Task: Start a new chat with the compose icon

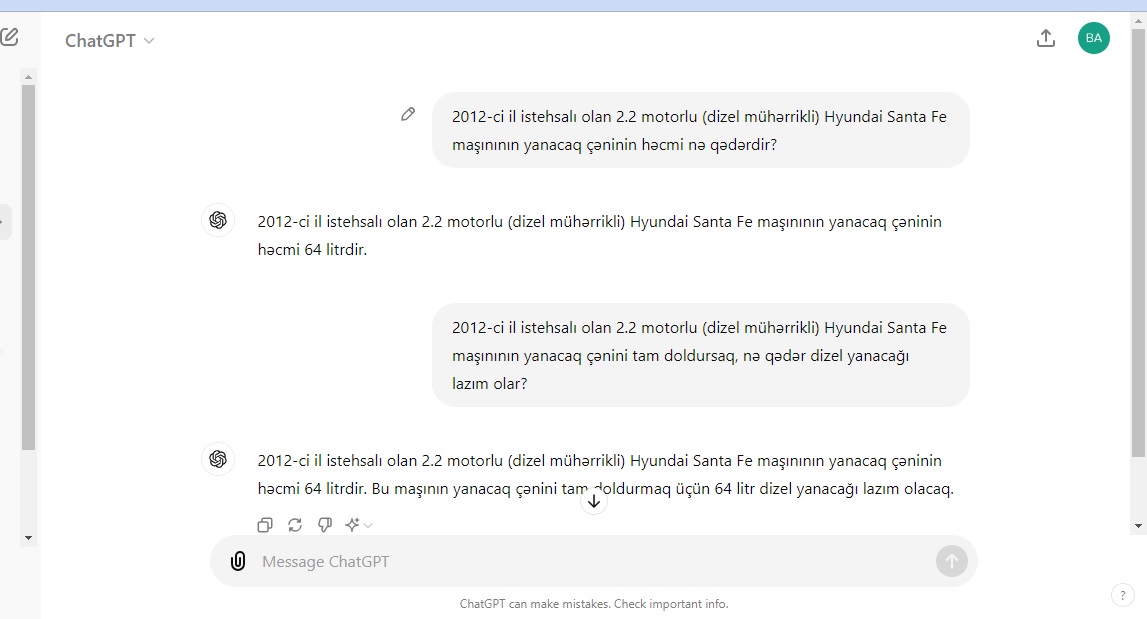Action: [9, 37]
